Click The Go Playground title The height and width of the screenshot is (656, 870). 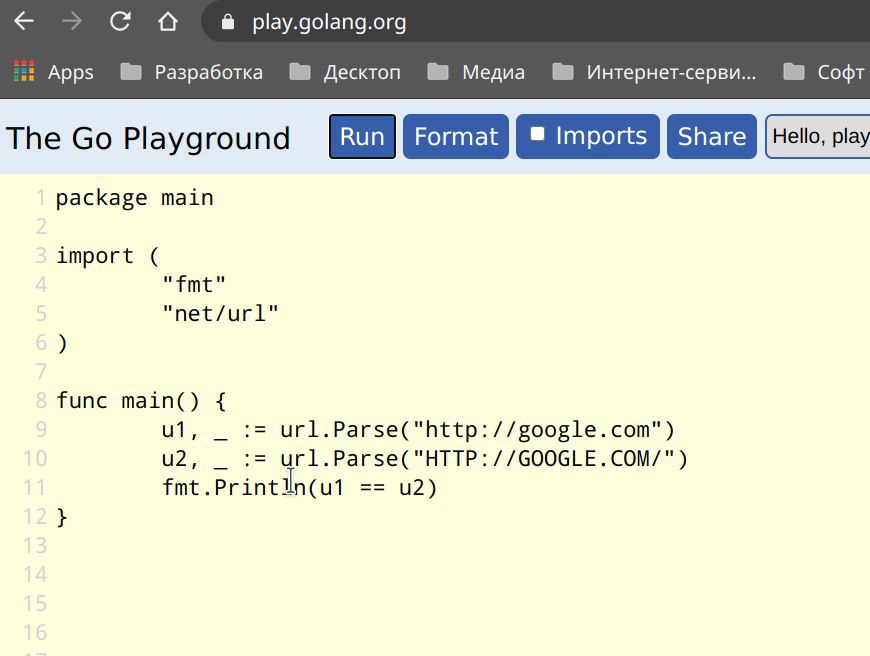(x=148, y=138)
